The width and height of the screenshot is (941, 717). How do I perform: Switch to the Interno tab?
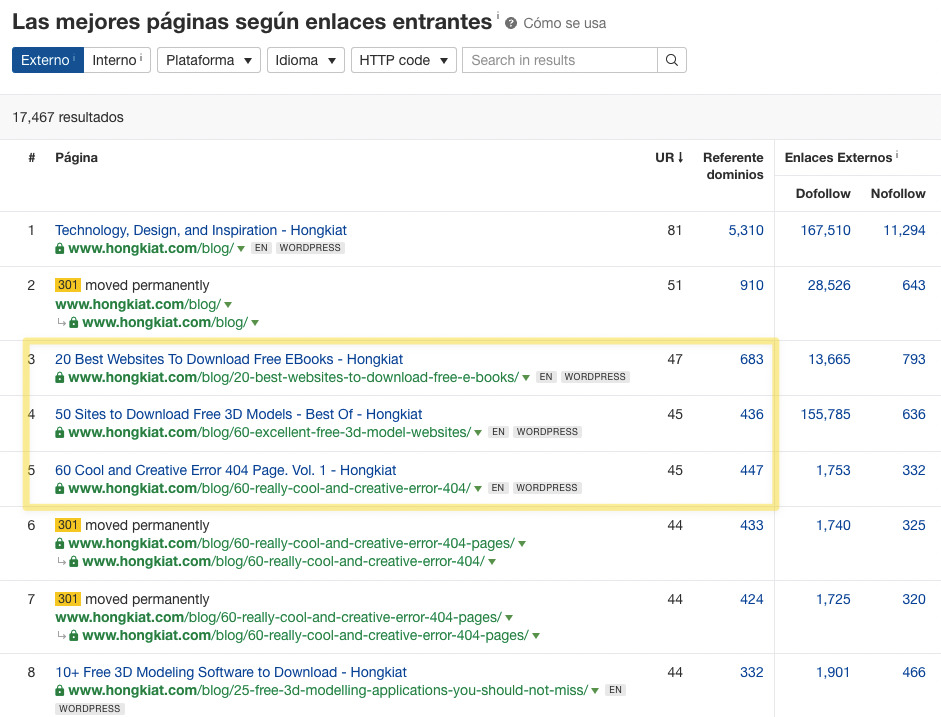(116, 60)
